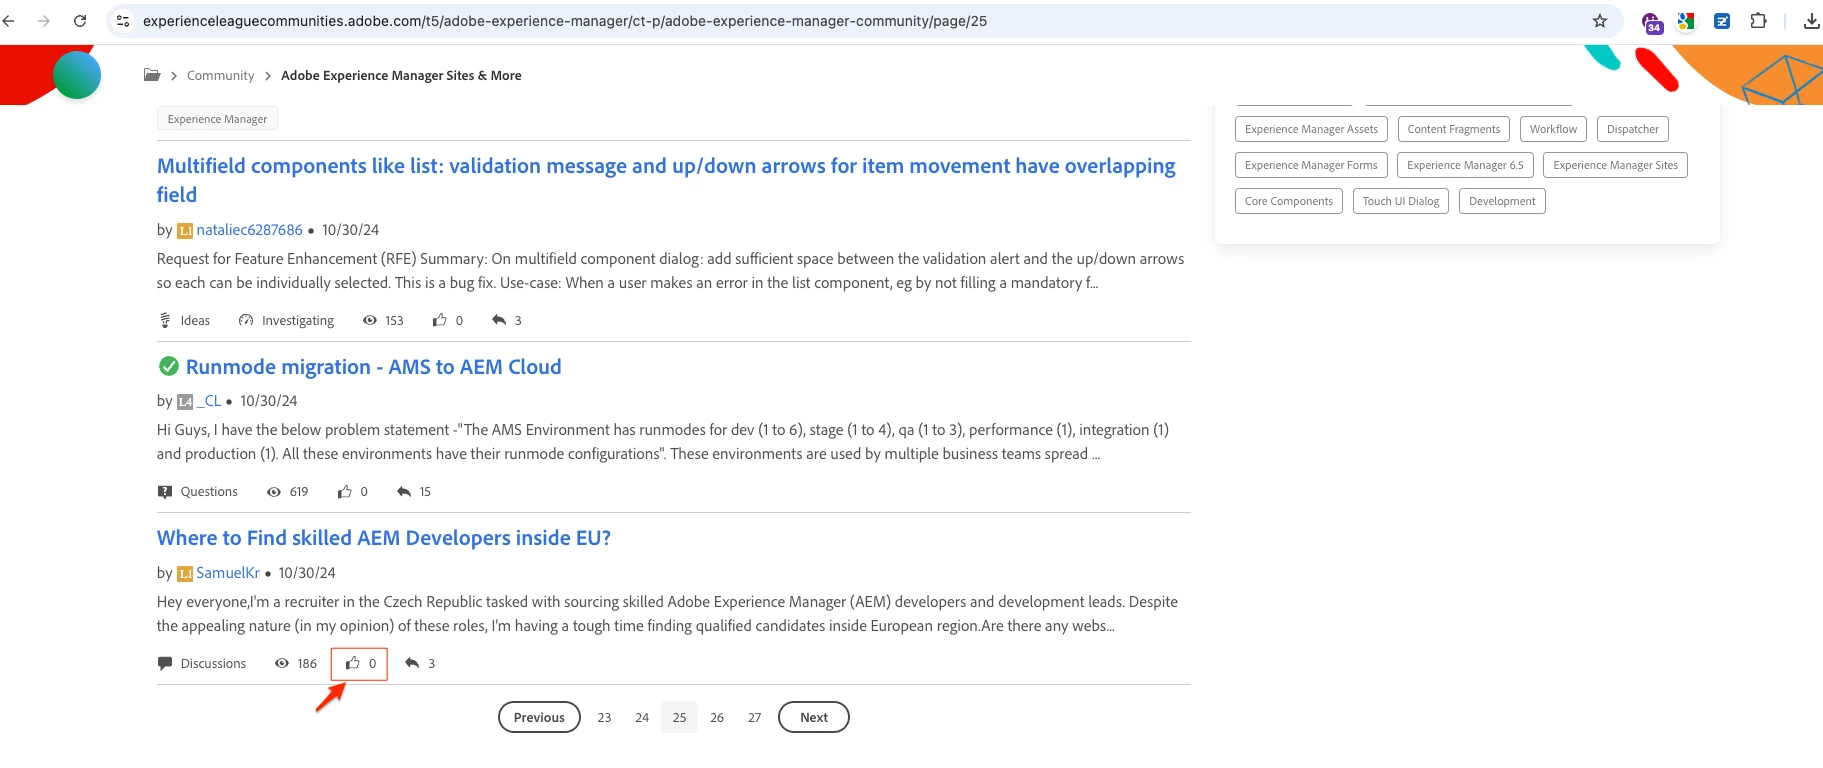Click the views eye icon beside 186

click(x=282, y=663)
